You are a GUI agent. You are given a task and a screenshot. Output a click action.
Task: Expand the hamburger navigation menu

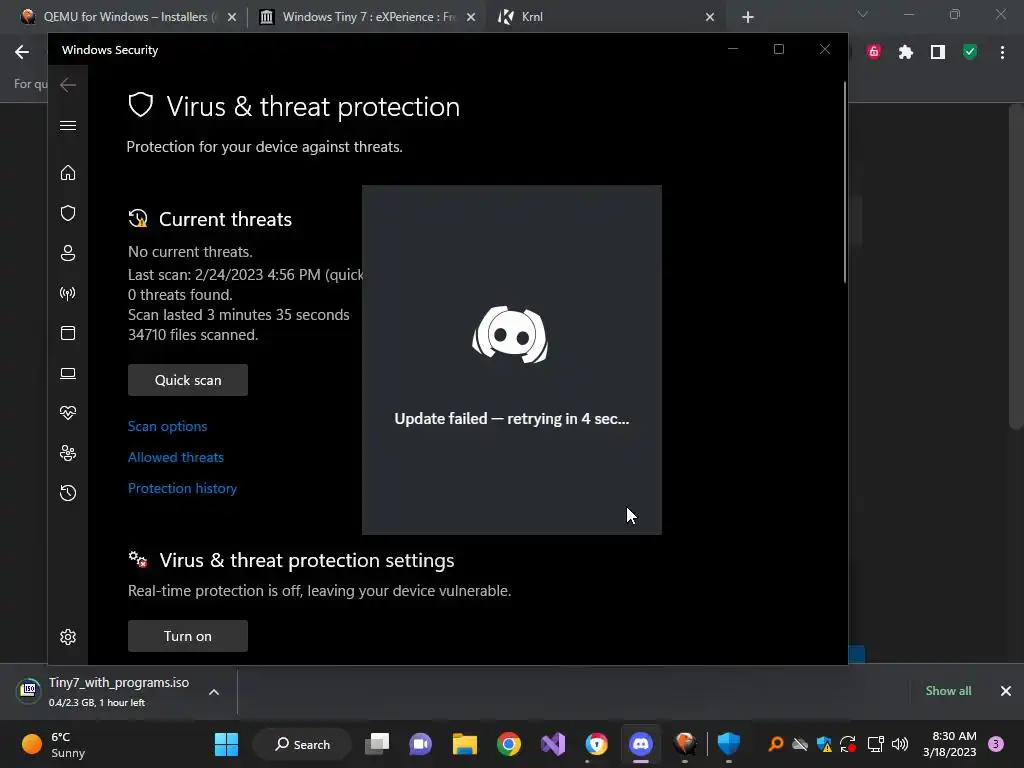(68, 125)
